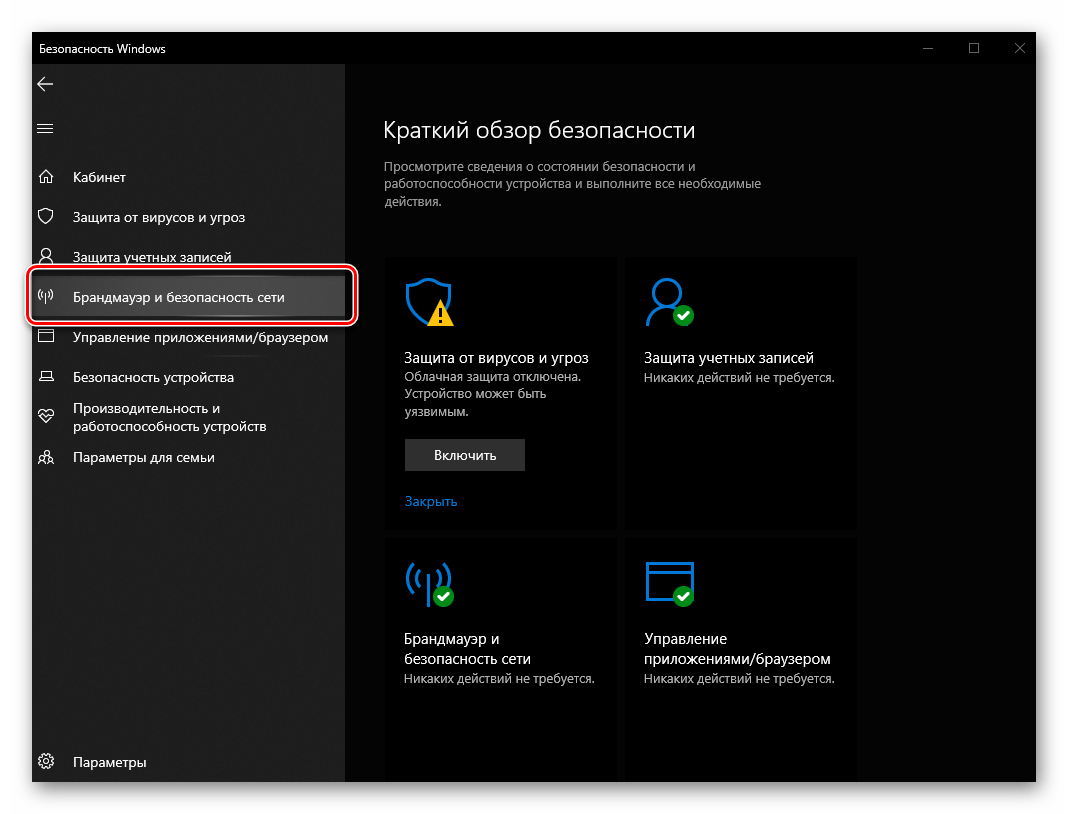Click the window icon for app/browser control
The image size is (1068, 814).
(46, 336)
